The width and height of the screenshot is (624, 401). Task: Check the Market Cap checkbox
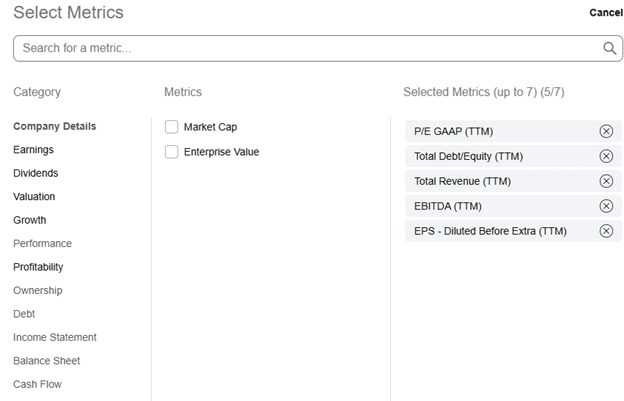172,127
